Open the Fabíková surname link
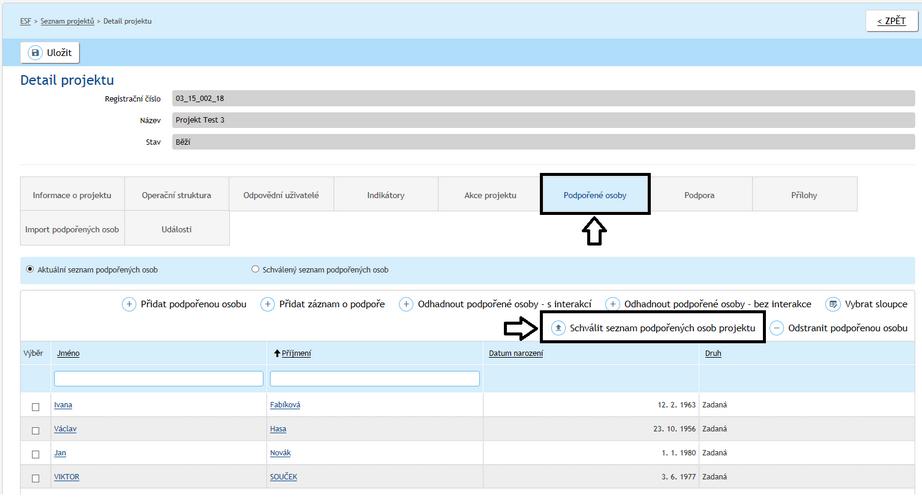The image size is (922, 503). point(285,405)
